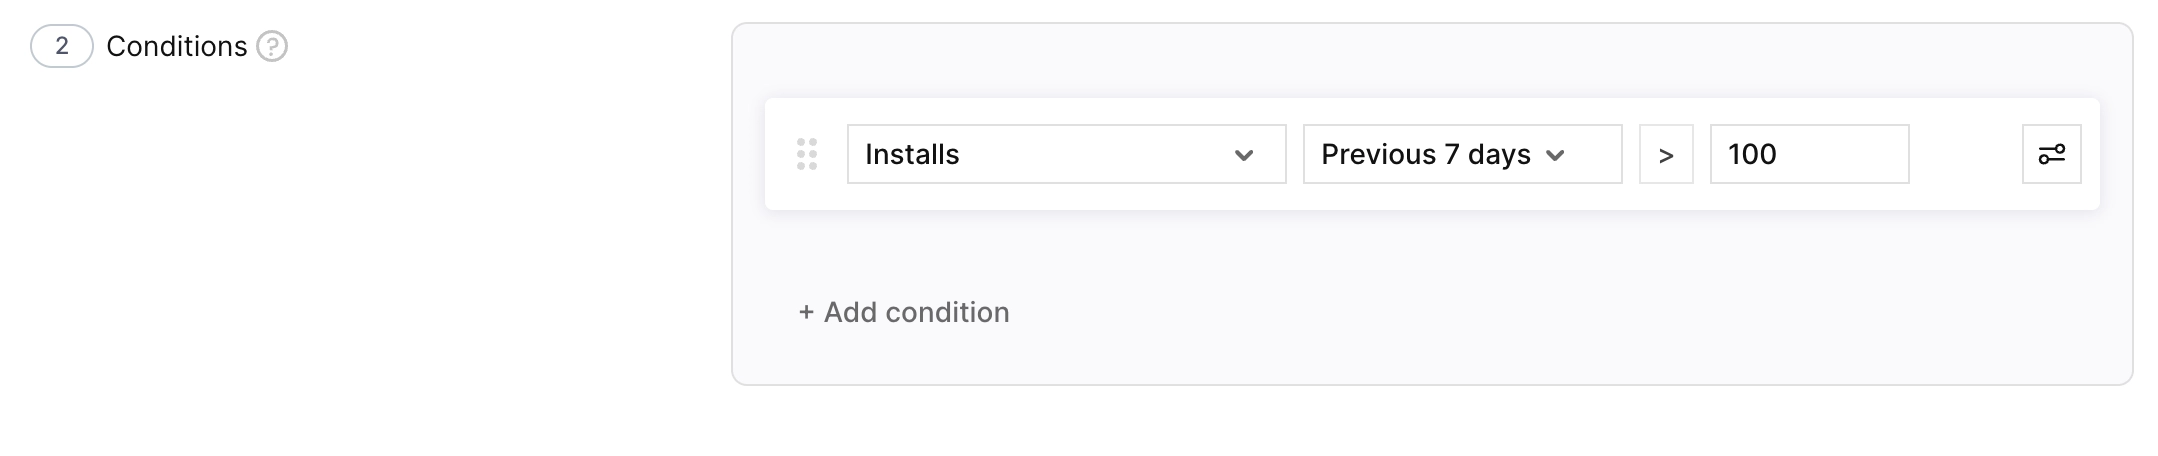Expand the Previous 7 days time range

click(1462, 154)
